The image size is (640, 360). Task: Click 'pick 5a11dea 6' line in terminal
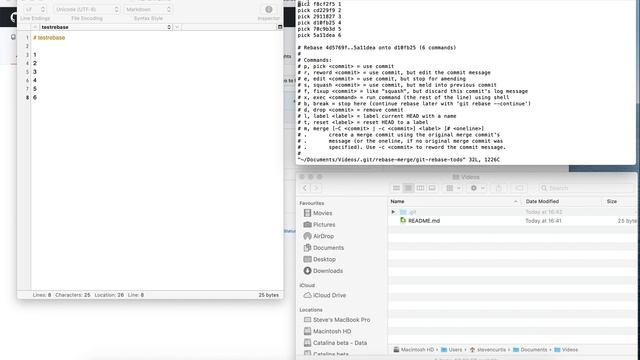(319, 36)
